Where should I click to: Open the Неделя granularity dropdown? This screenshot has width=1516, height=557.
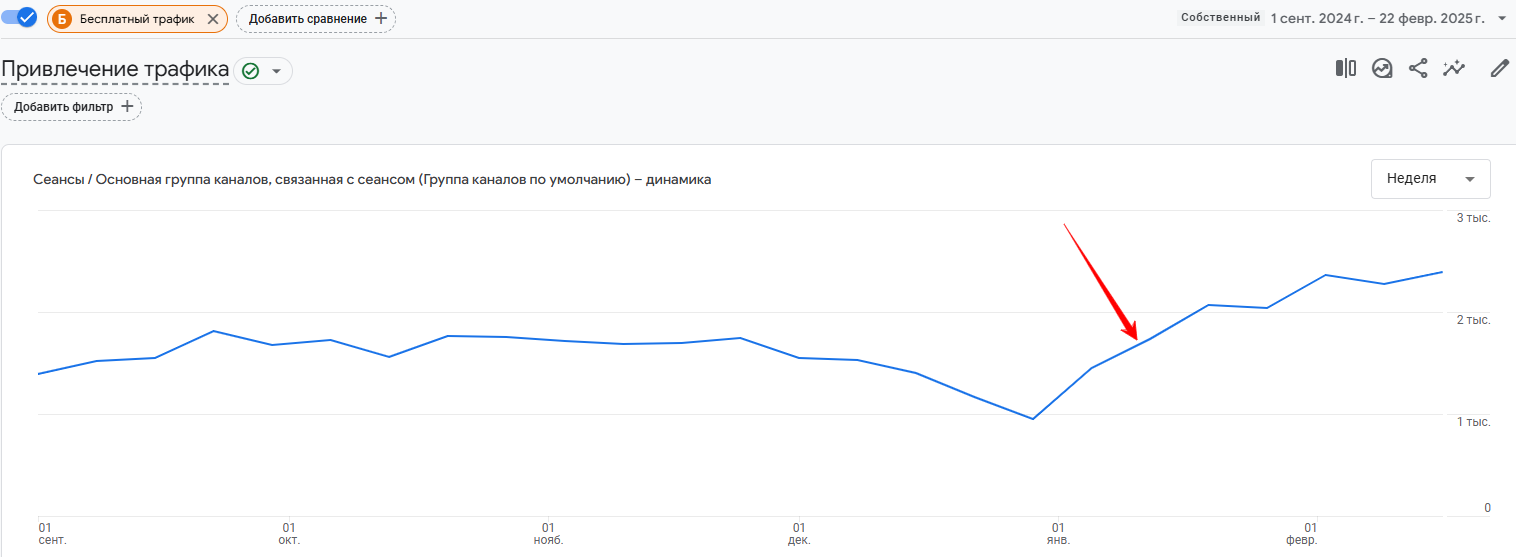coord(1431,179)
